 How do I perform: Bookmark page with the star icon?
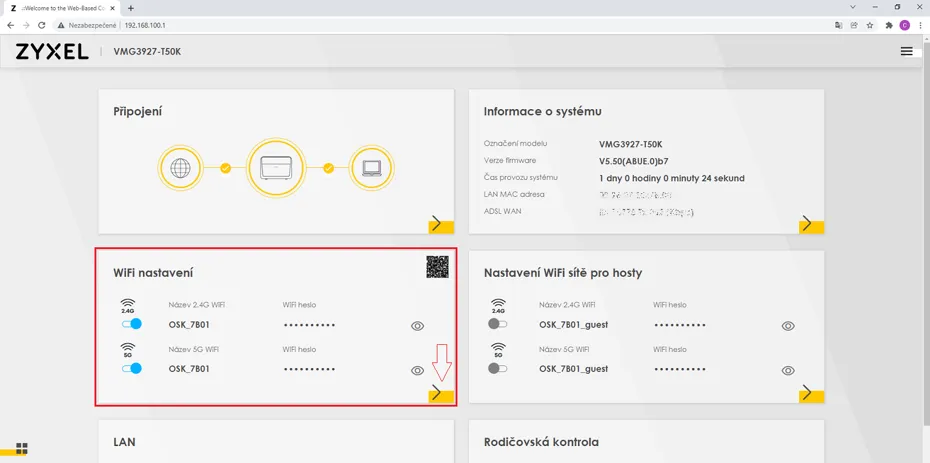coord(870,25)
